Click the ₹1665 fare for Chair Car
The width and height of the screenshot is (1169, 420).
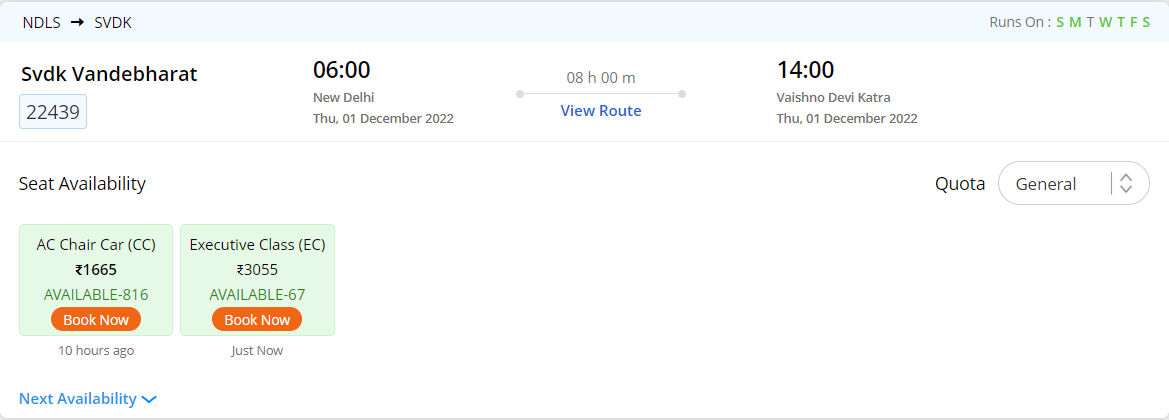96,269
